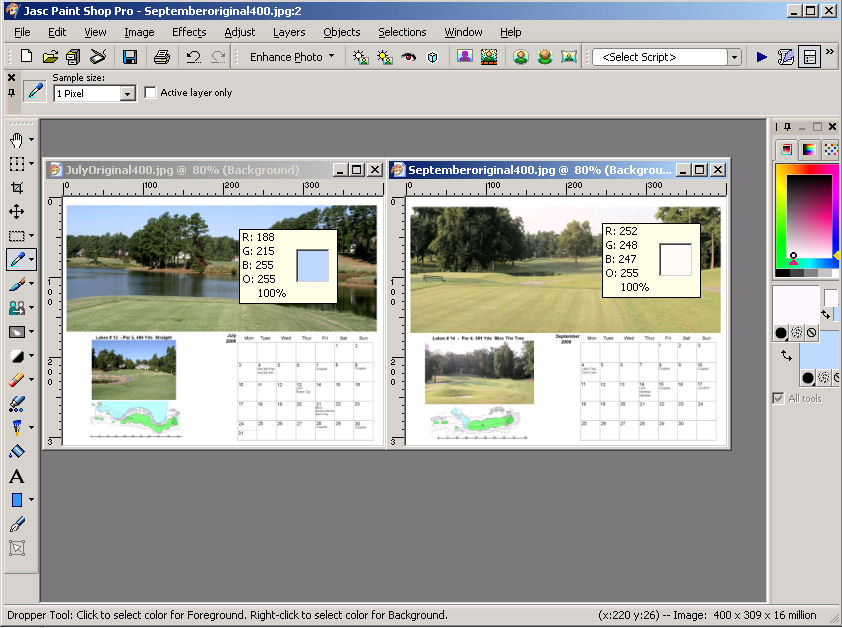Open the Effects menu
Image resolution: width=842 pixels, height=628 pixels.
point(189,32)
